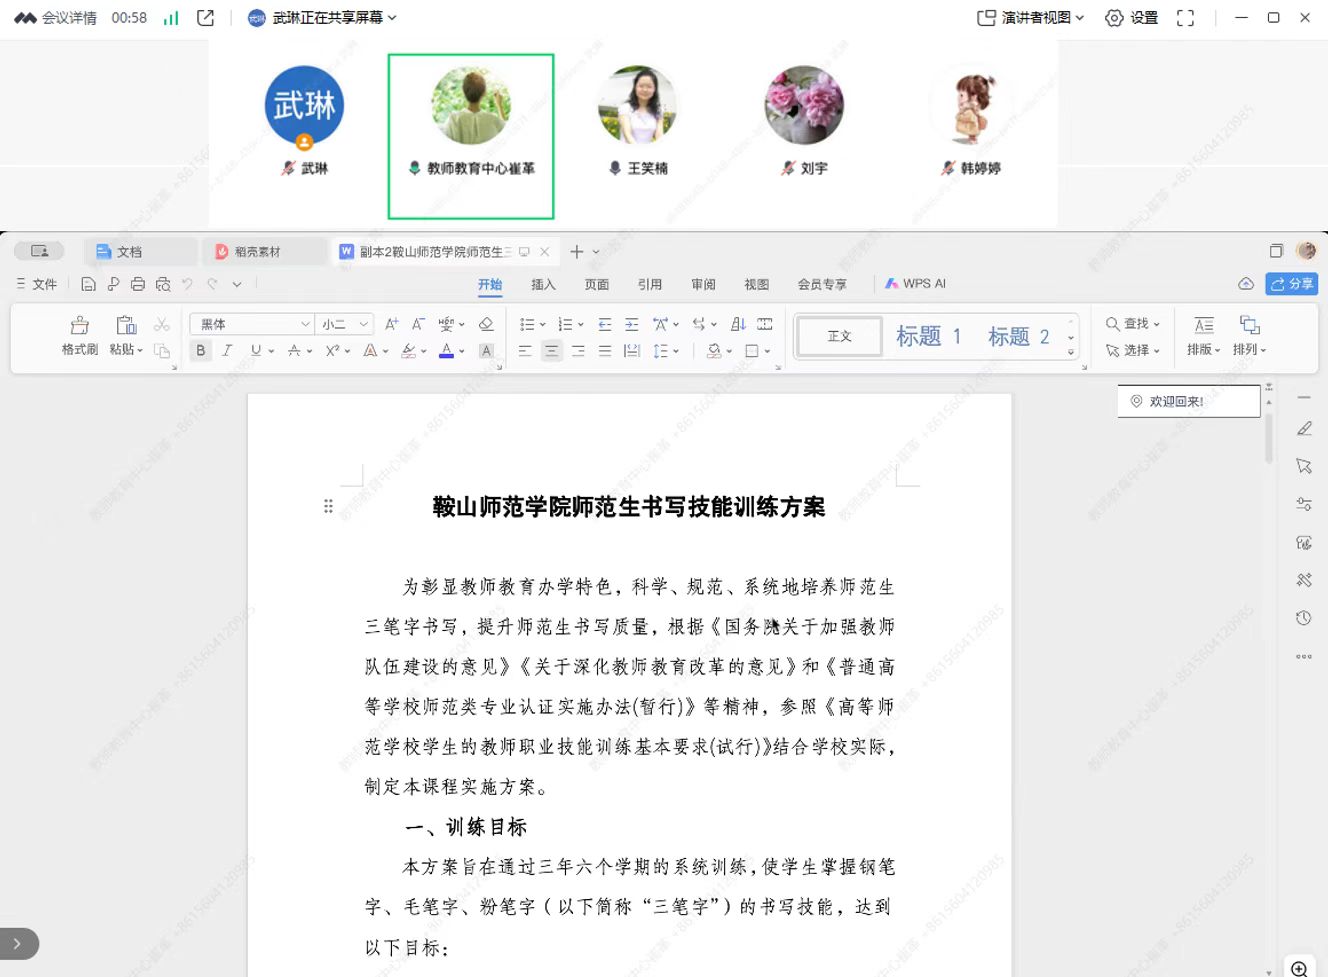This screenshot has width=1328, height=977.
Task: Toggle Character Shading (A) button
Action: coord(486,351)
